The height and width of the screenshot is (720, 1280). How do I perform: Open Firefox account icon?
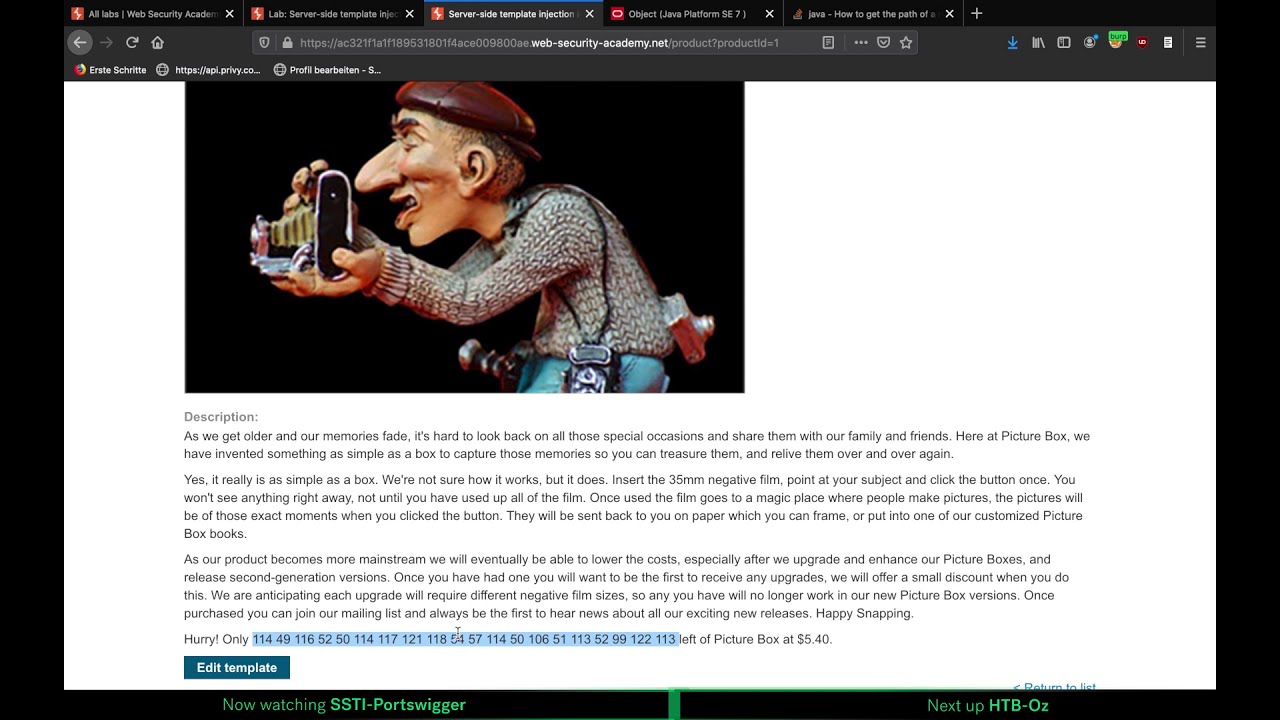(x=1090, y=43)
